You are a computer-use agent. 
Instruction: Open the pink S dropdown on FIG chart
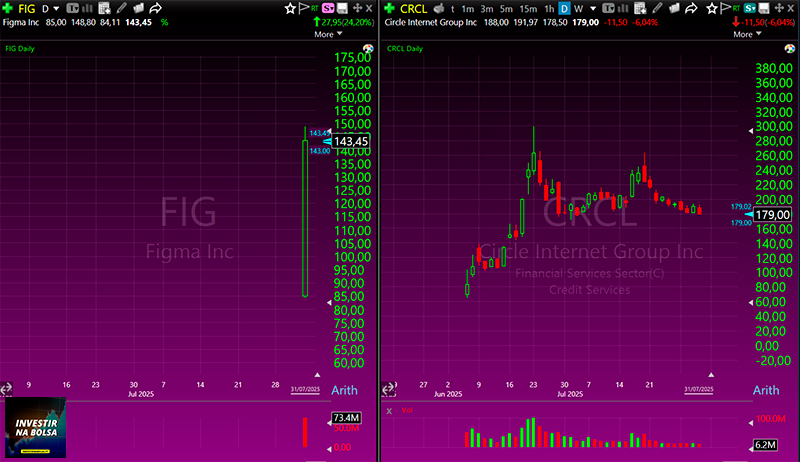[328, 8]
